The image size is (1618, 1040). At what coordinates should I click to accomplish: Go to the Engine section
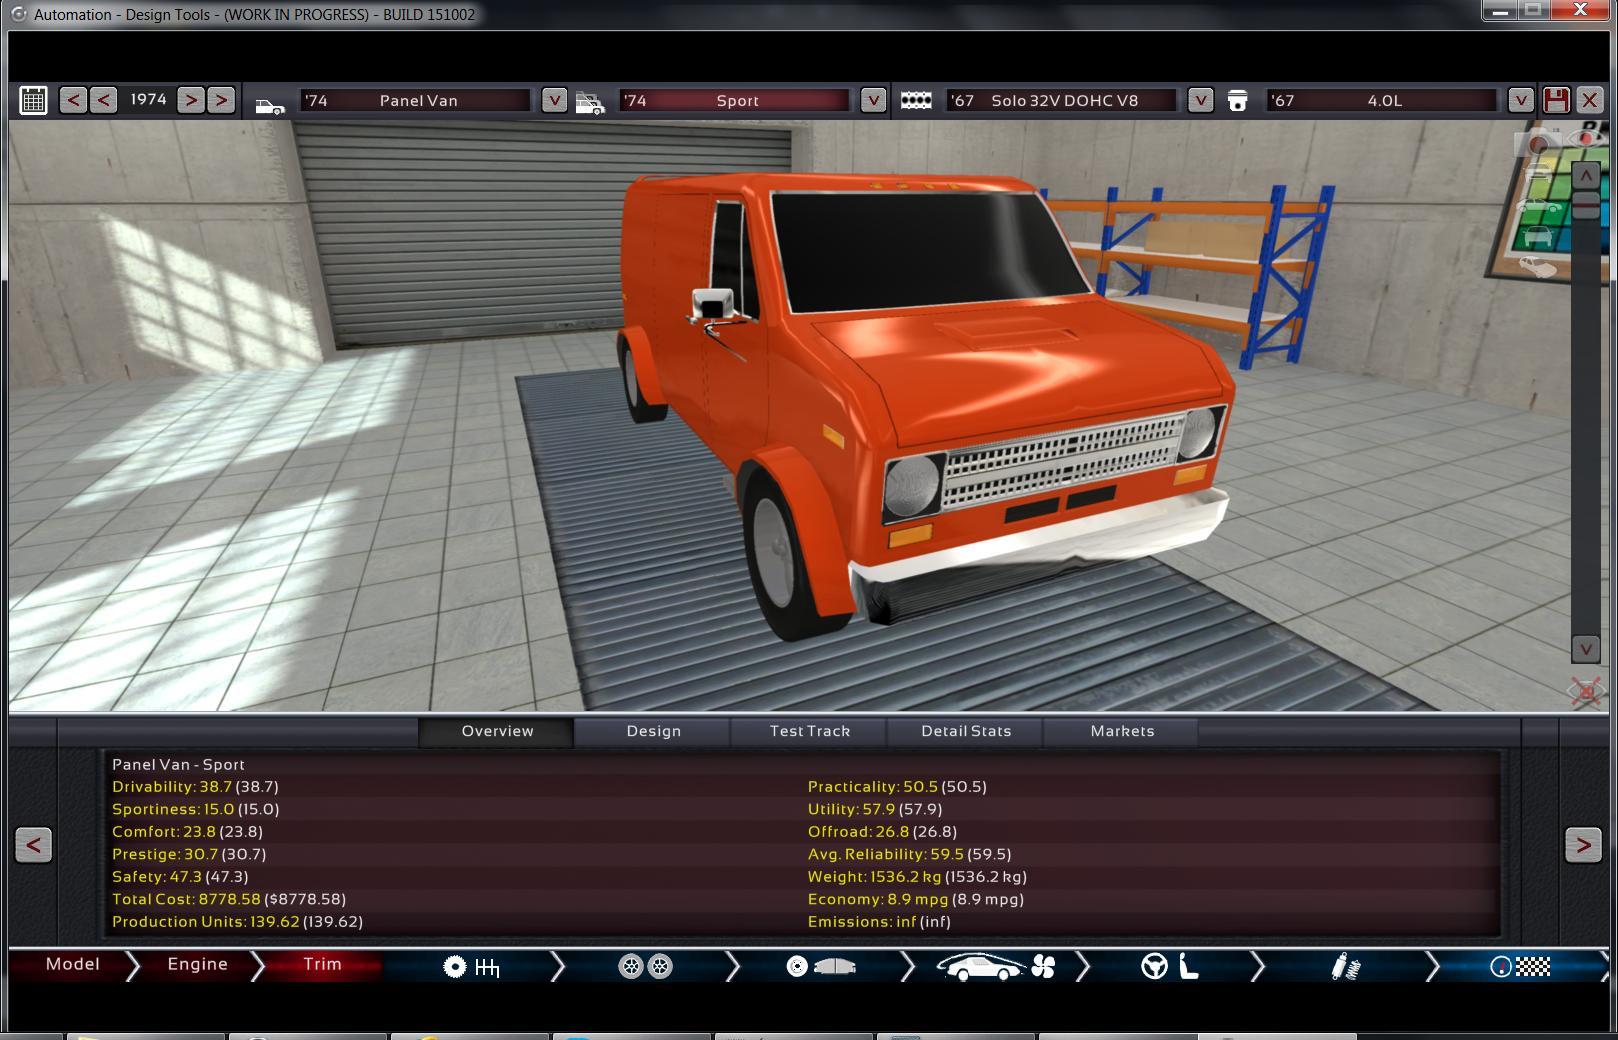pyautogui.click(x=197, y=964)
